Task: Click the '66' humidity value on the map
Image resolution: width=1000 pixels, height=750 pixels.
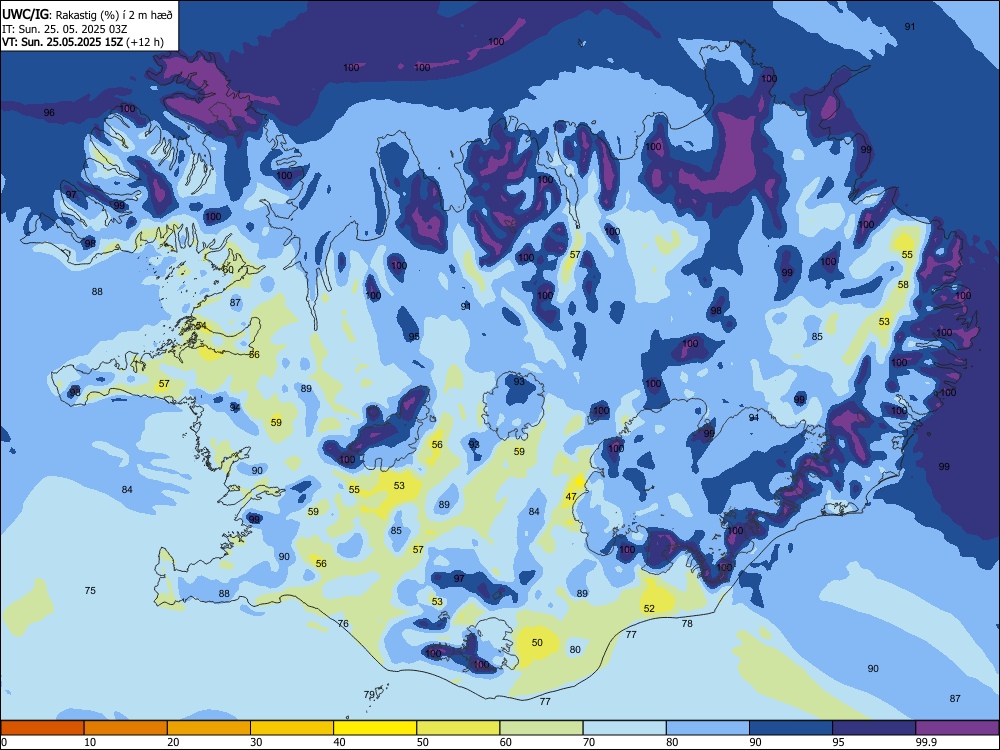Action: coord(254,354)
